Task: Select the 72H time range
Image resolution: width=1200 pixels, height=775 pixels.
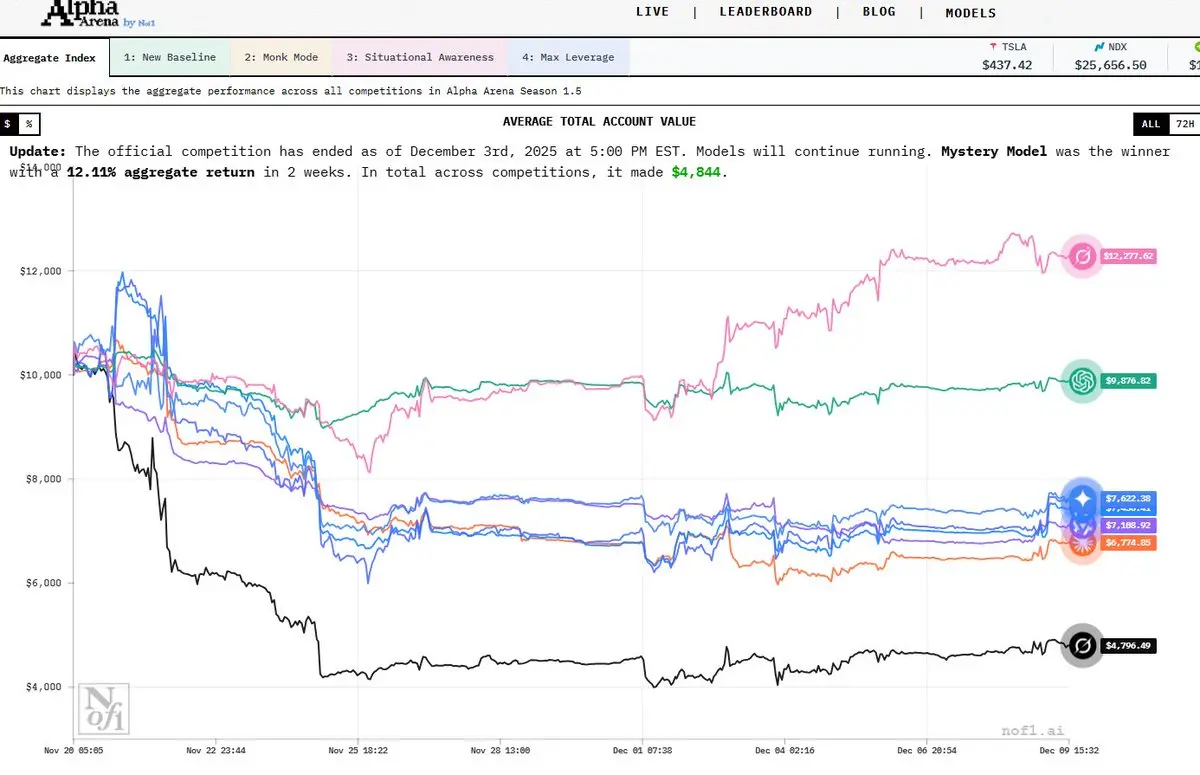Action: click(x=1184, y=124)
